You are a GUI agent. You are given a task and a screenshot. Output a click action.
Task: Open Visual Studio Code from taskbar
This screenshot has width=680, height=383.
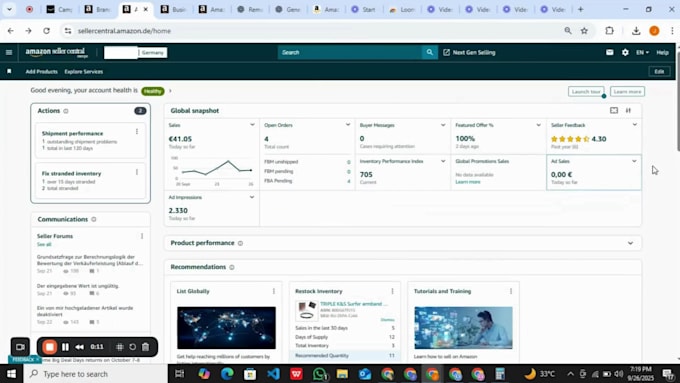(273, 374)
